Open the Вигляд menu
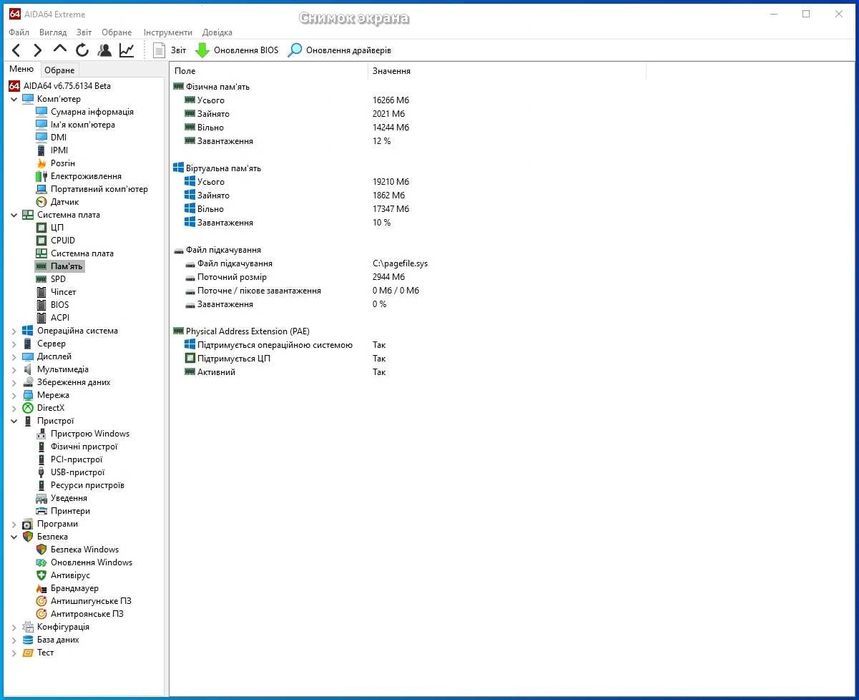This screenshot has width=859, height=700. [x=53, y=32]
